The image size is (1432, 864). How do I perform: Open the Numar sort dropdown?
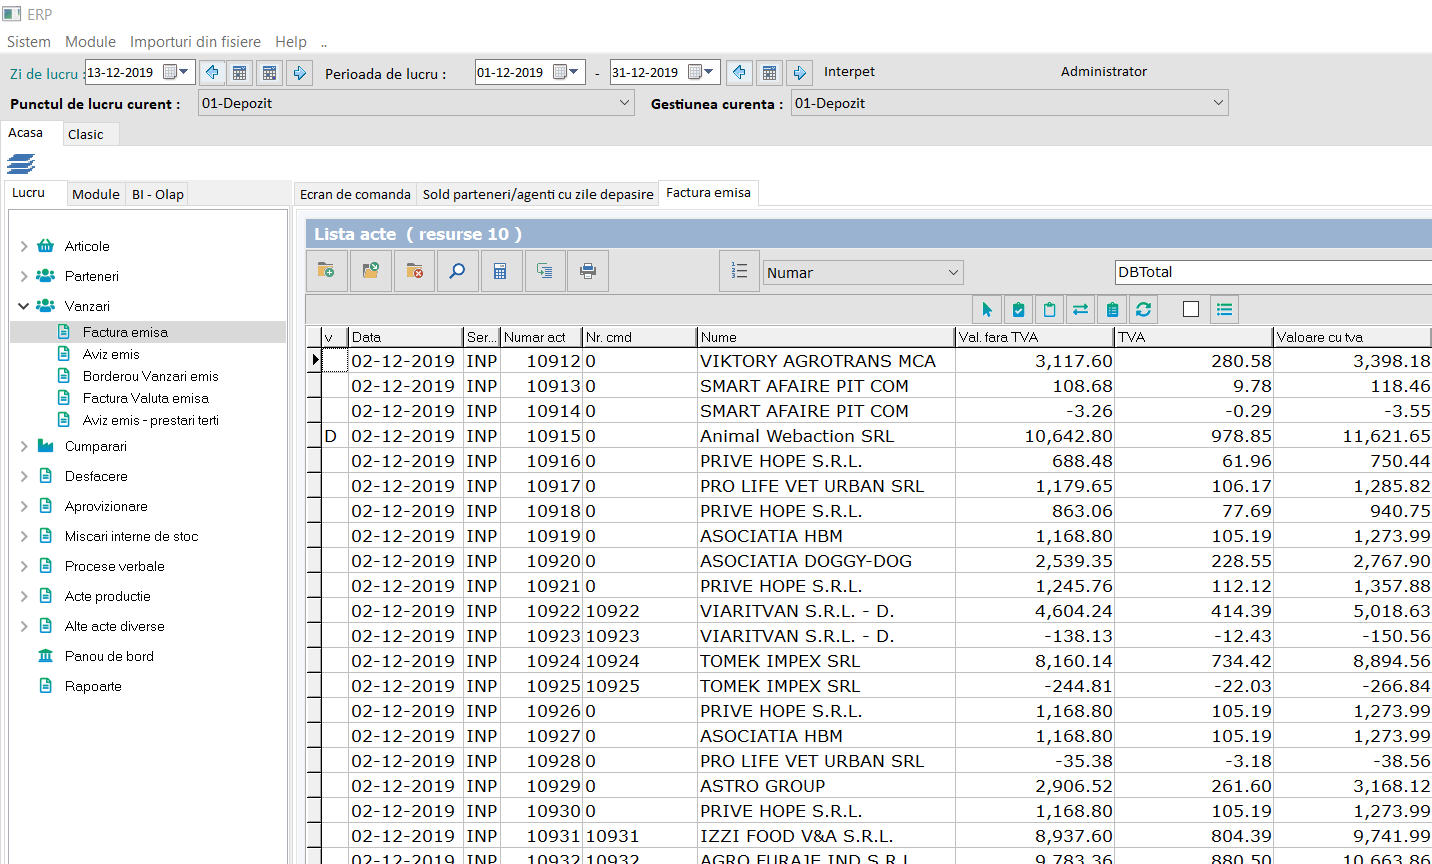(953, 273)
